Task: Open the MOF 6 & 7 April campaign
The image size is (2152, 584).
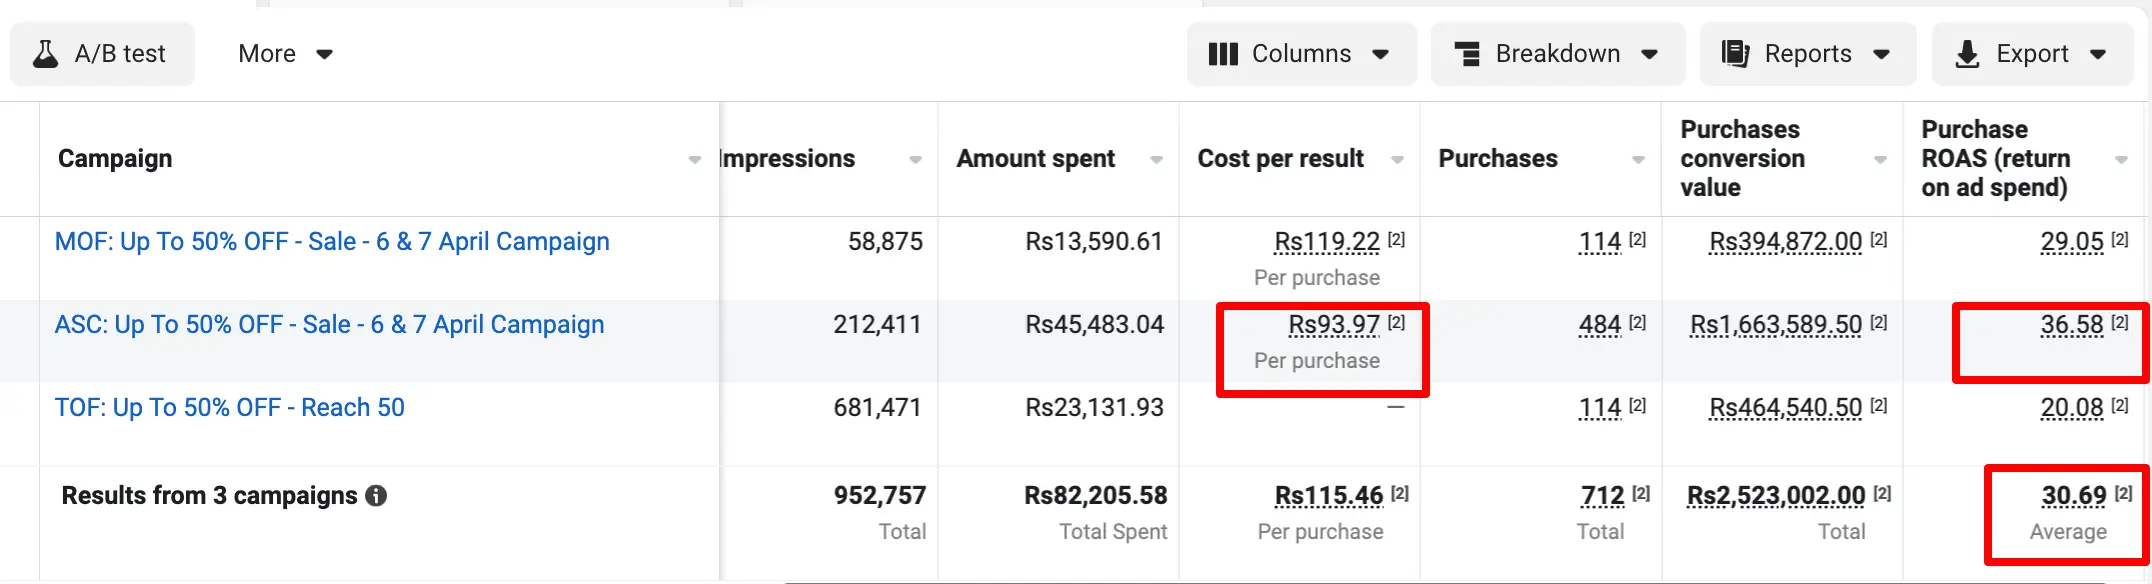Action: (332, 242)
